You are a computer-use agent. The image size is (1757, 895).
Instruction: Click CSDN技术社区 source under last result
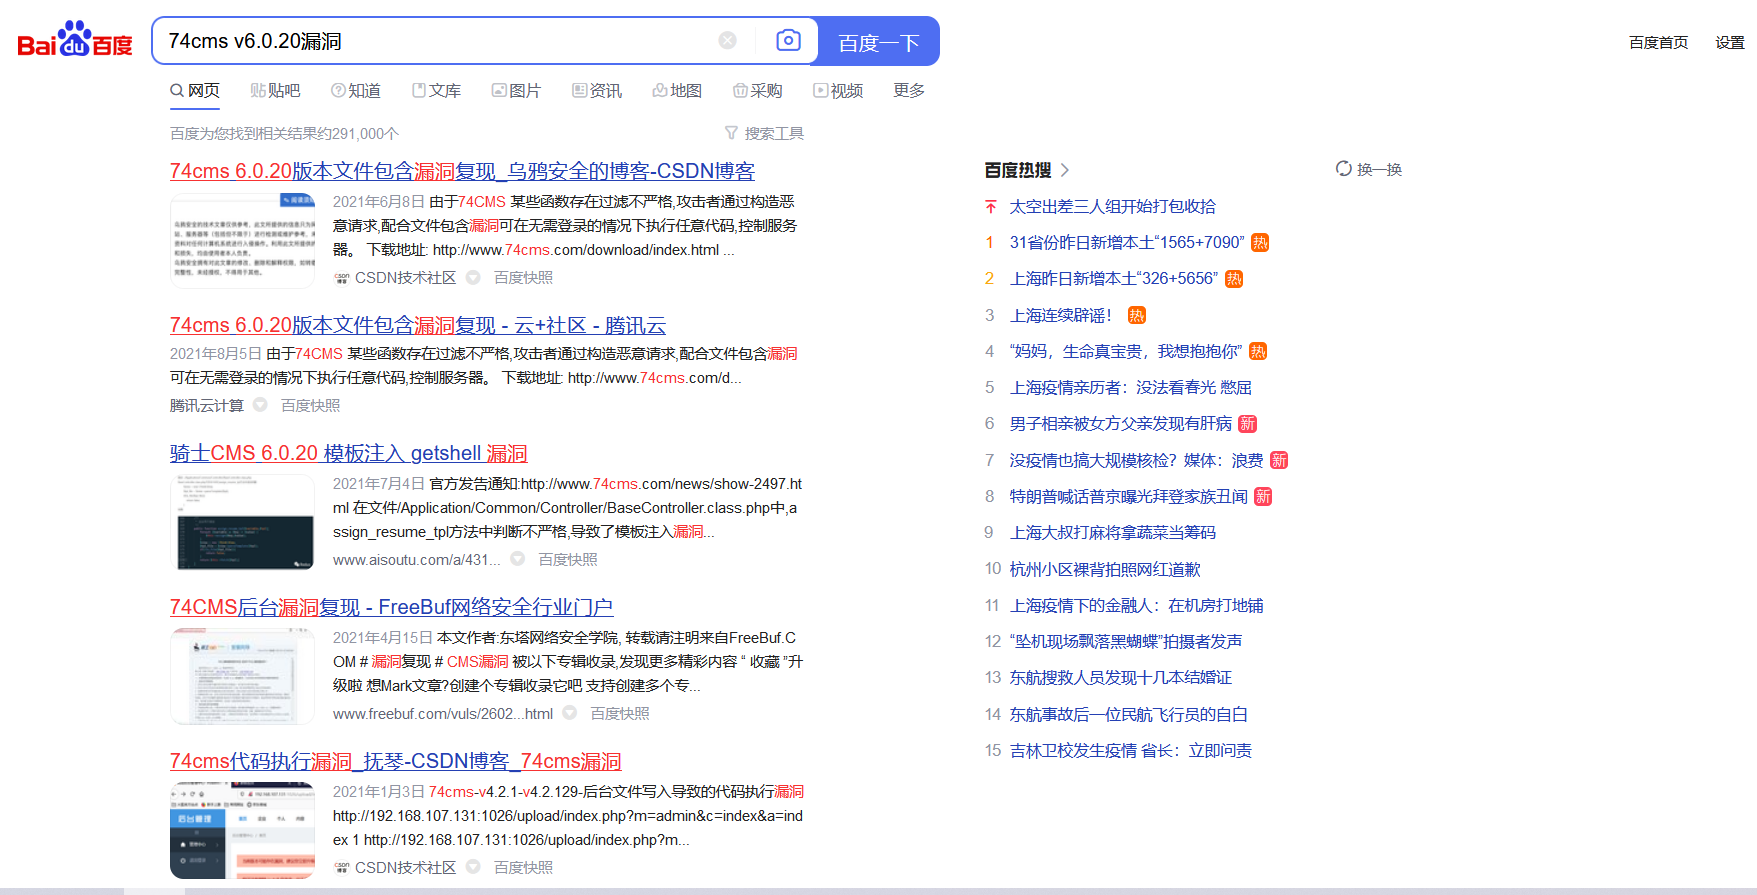click(x=405, y=868)
